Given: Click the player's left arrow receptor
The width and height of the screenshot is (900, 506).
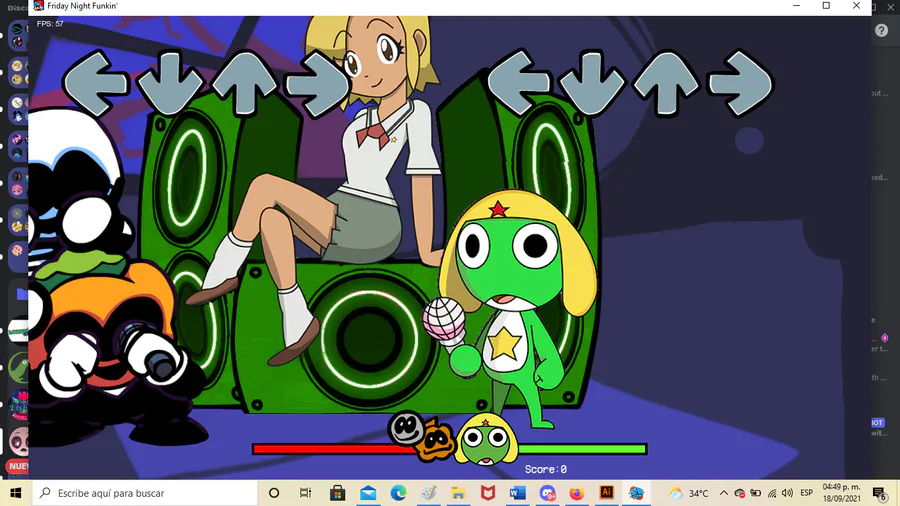Looking at the screenshot, I should tap(518, 83).
